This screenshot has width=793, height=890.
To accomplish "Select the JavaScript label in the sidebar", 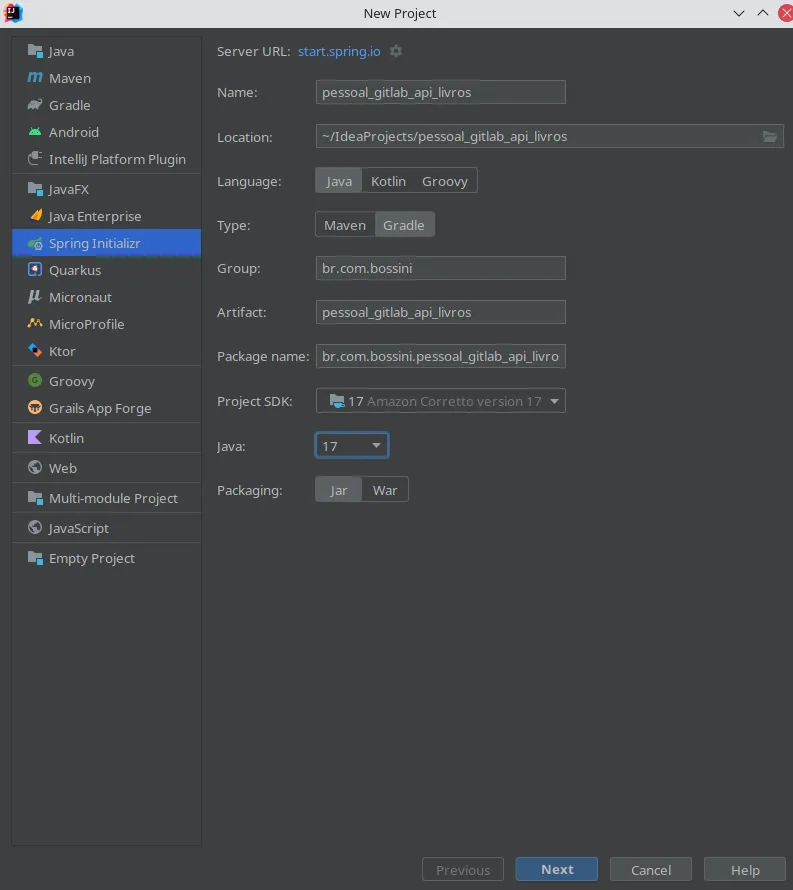I will [x=79, y=528].
